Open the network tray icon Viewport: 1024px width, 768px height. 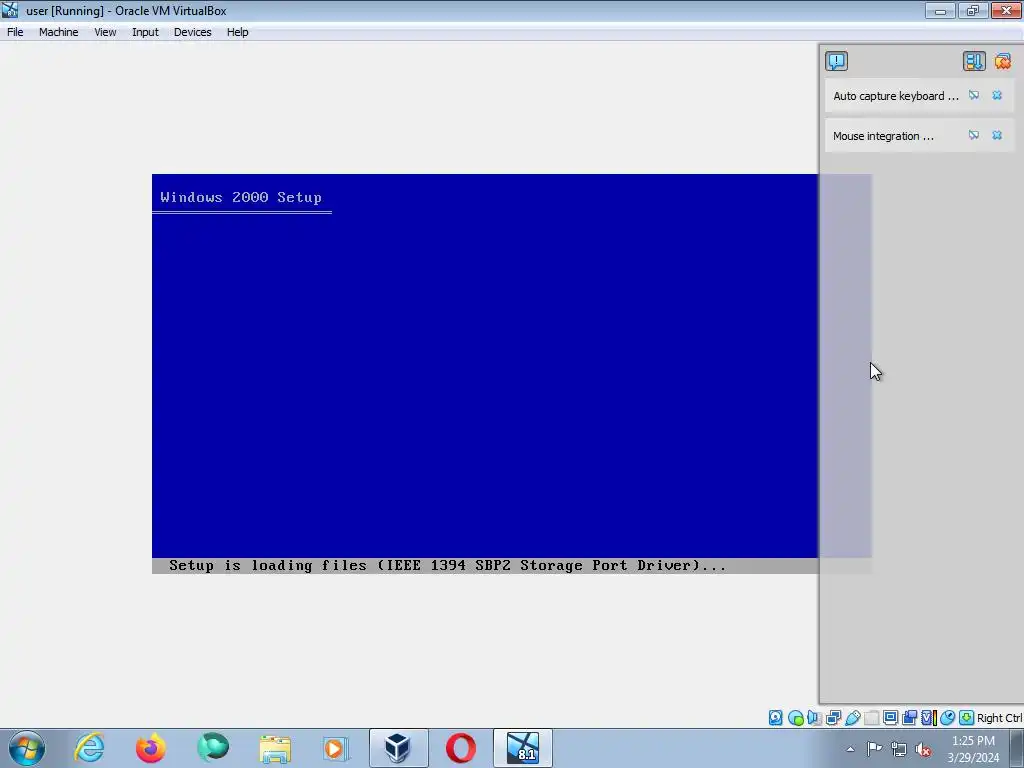pos(899,749)
